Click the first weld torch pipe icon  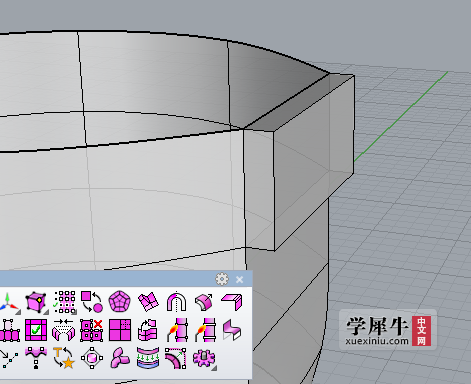point(177,330)
